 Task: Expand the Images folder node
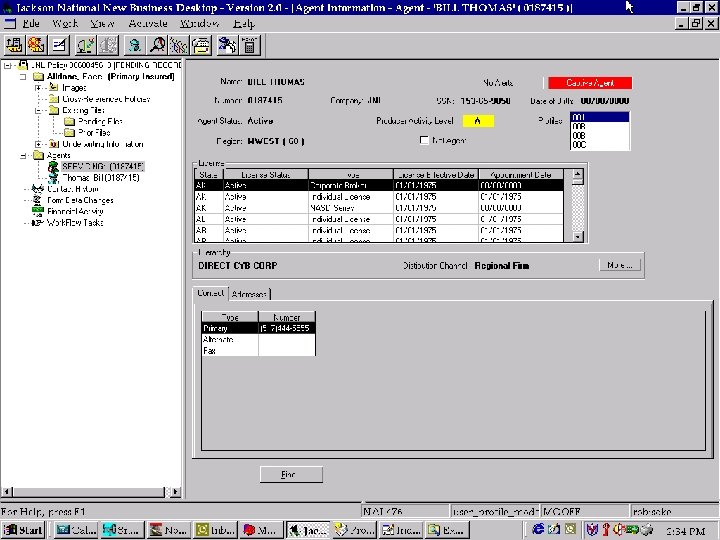click(x=39, y=87)
